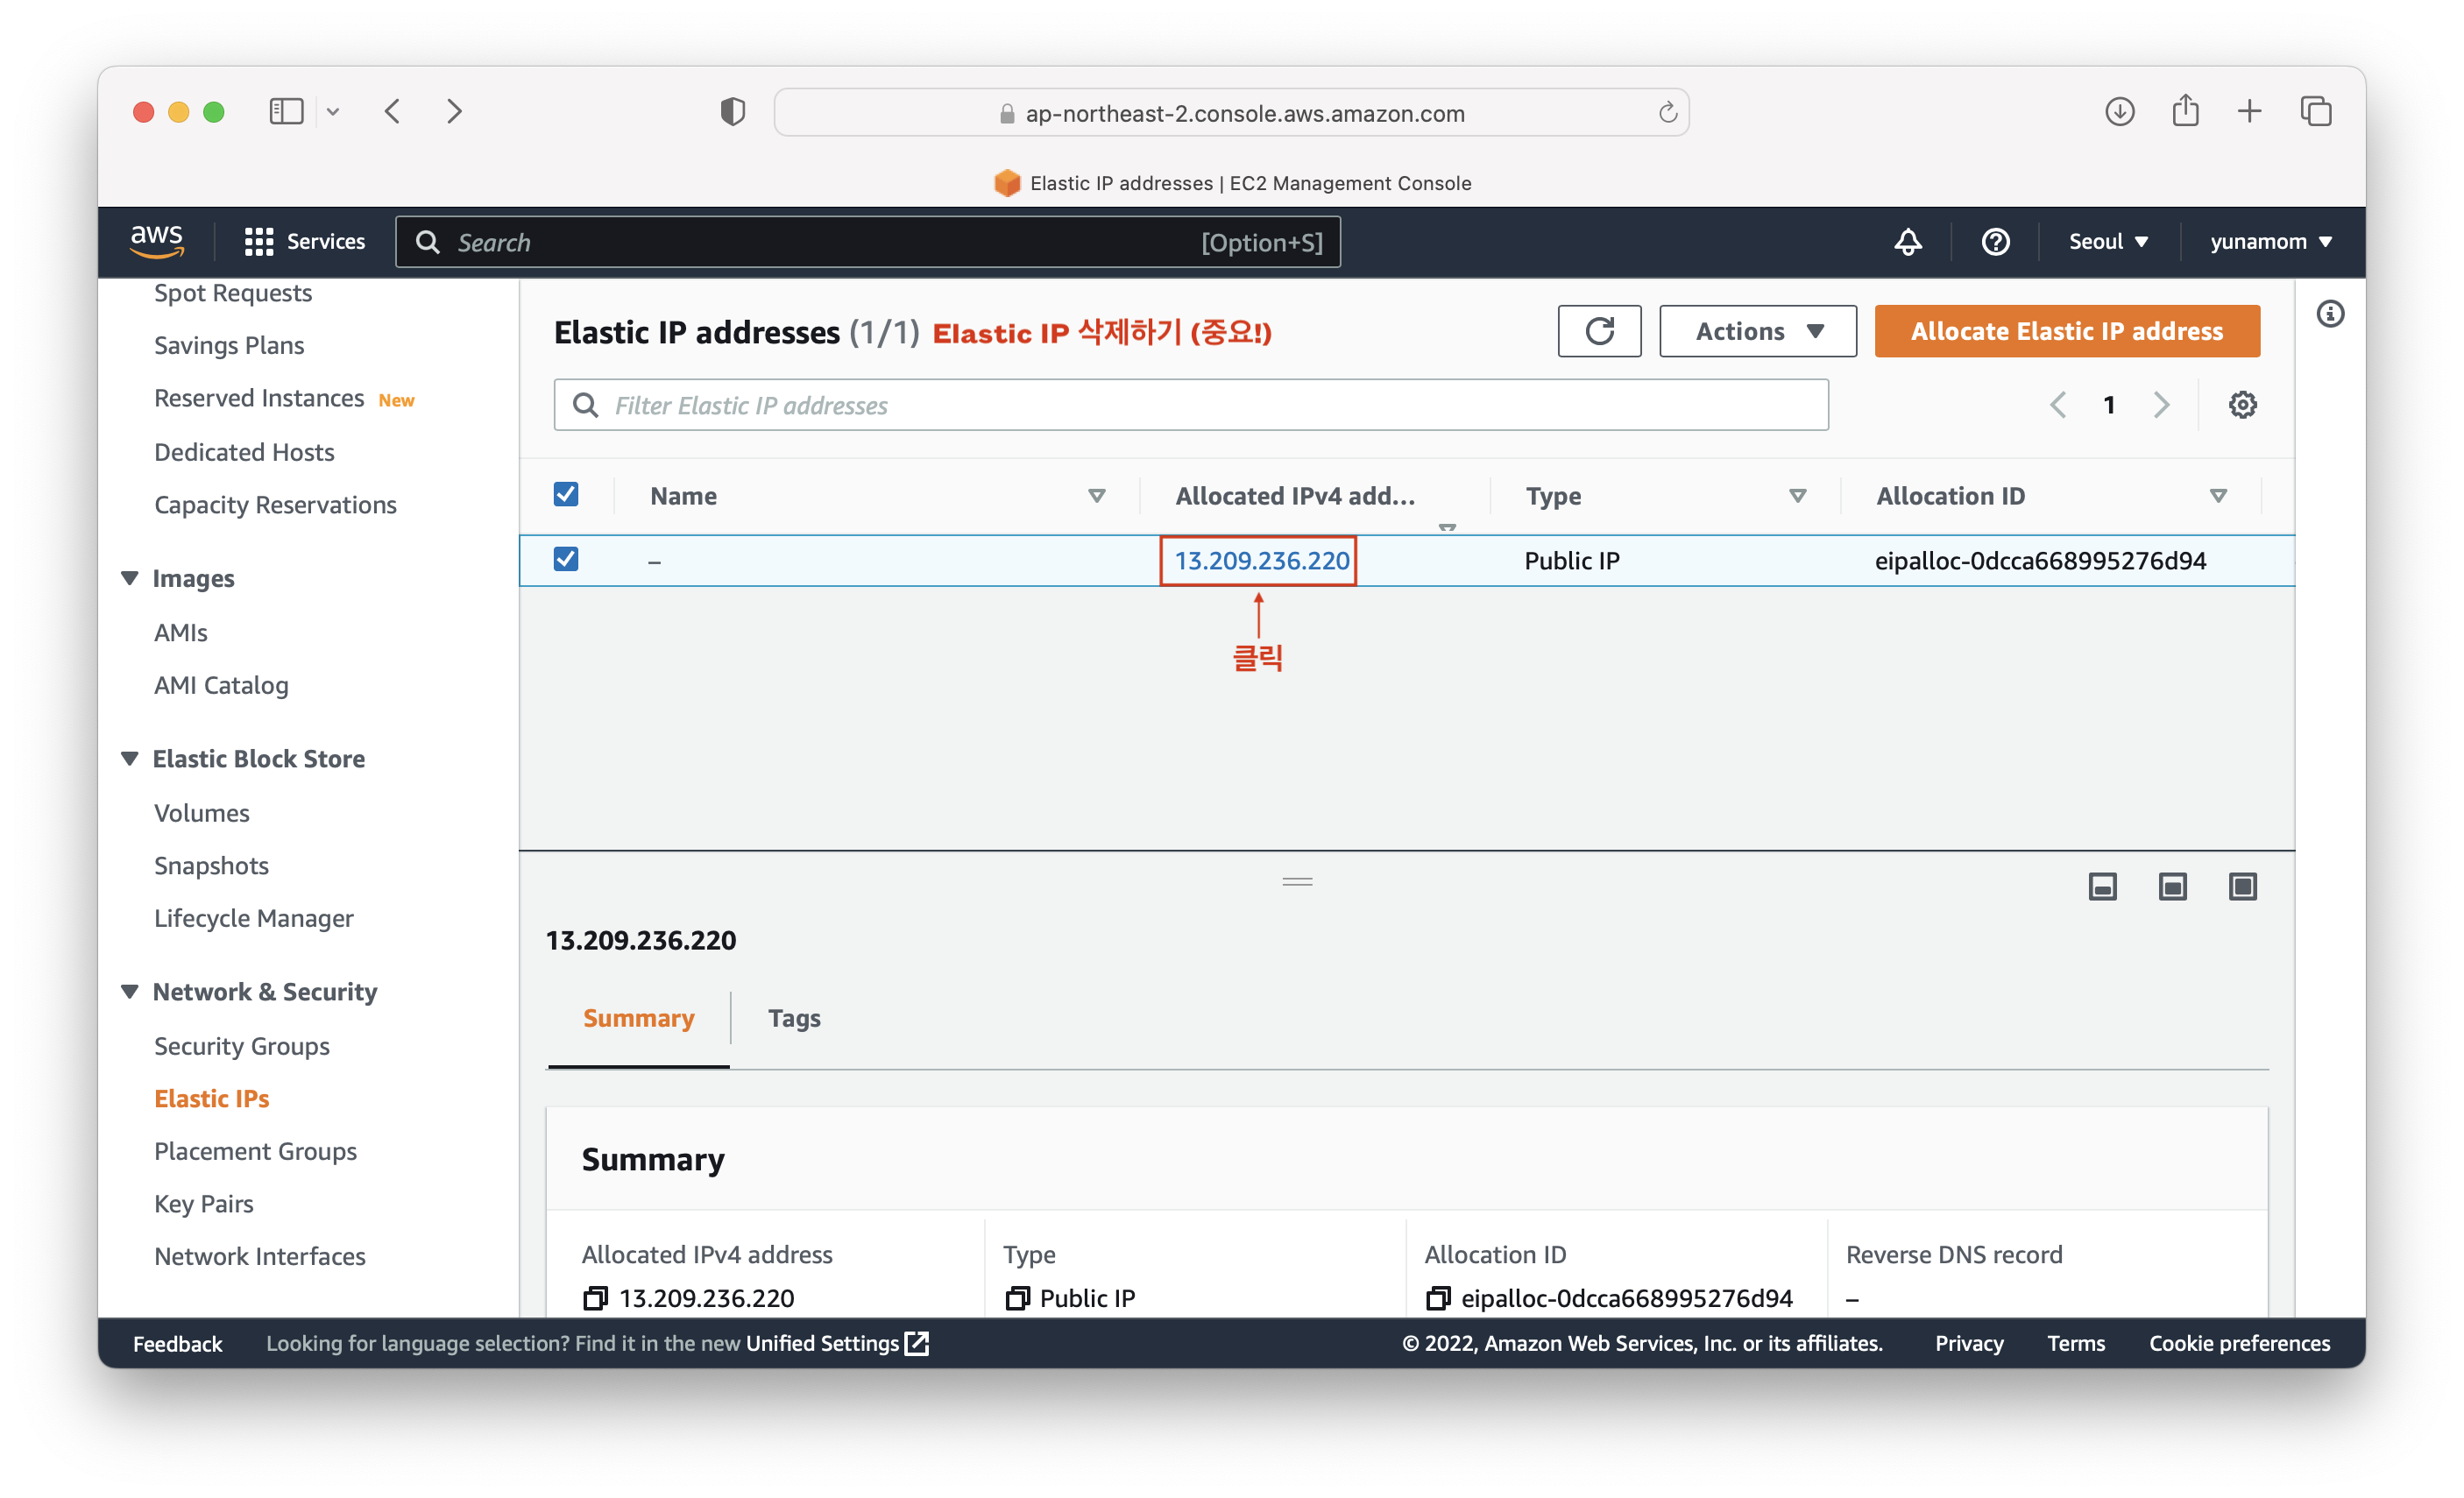Maximize the details split panel
The image size is (2464, 1498).
[x=2242, y=886]
